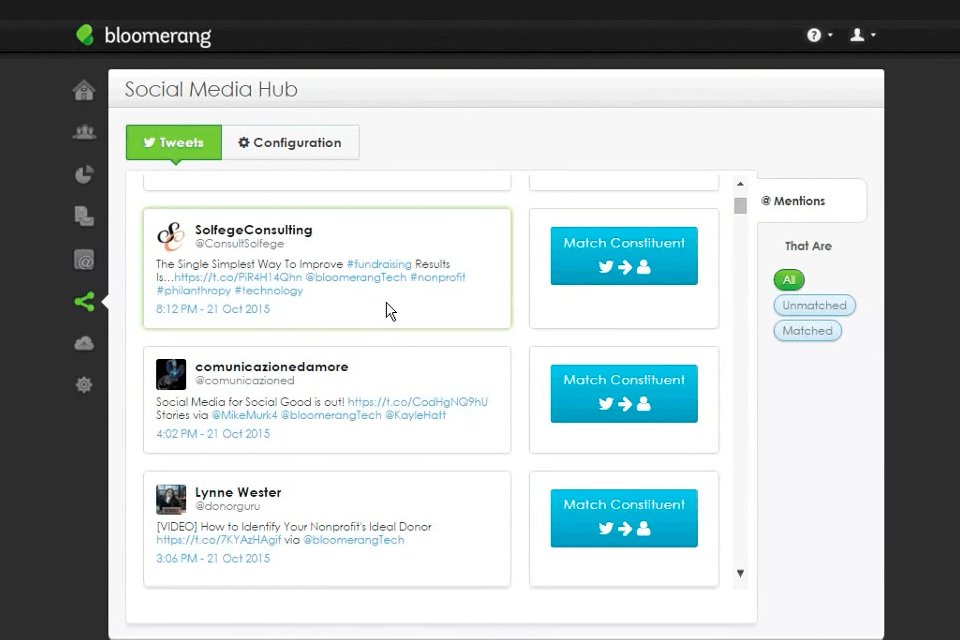Match Constituent for Lynne Wester tweet
Viewport: 960px width, 640px height.
[x=624, y=518]
